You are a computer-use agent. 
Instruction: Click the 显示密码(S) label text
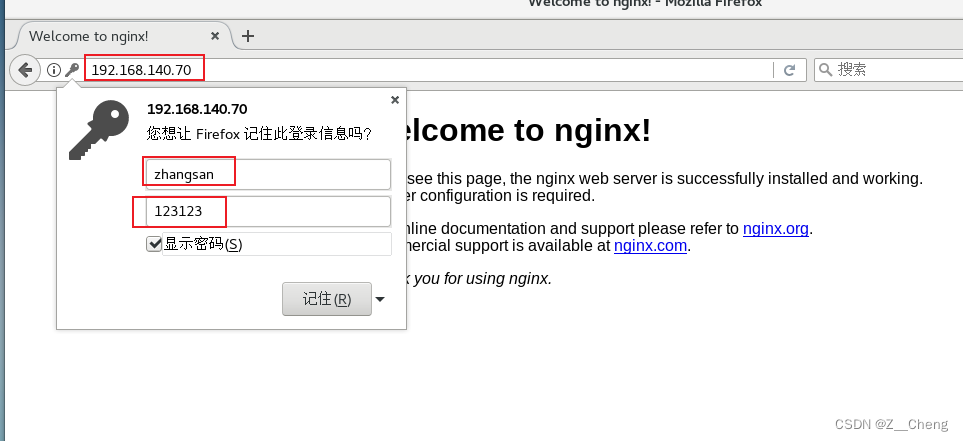(x=203, y=244)
